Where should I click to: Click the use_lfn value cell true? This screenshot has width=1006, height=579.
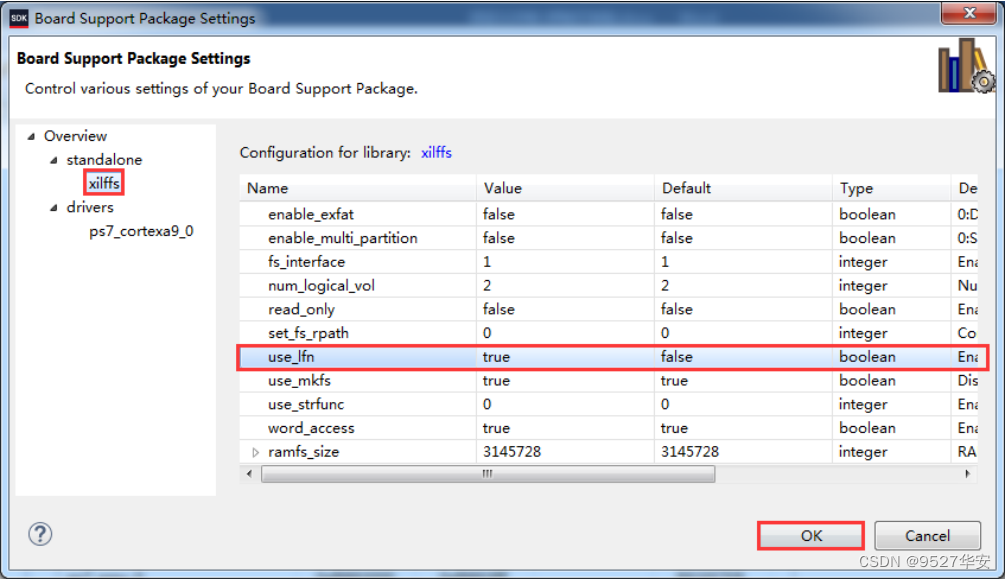pos(565,357)
